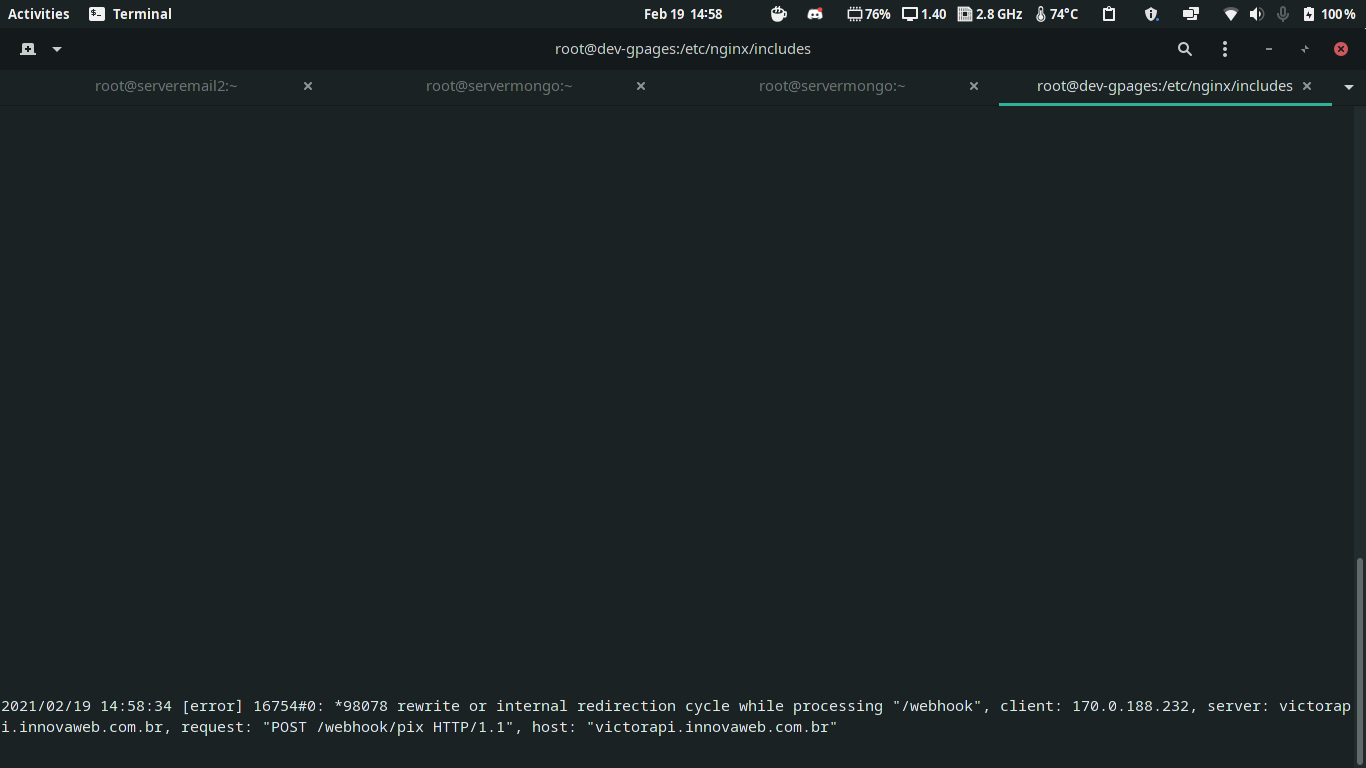
Task: Click the microphone indicator
Action: (x=1283, y=14)
